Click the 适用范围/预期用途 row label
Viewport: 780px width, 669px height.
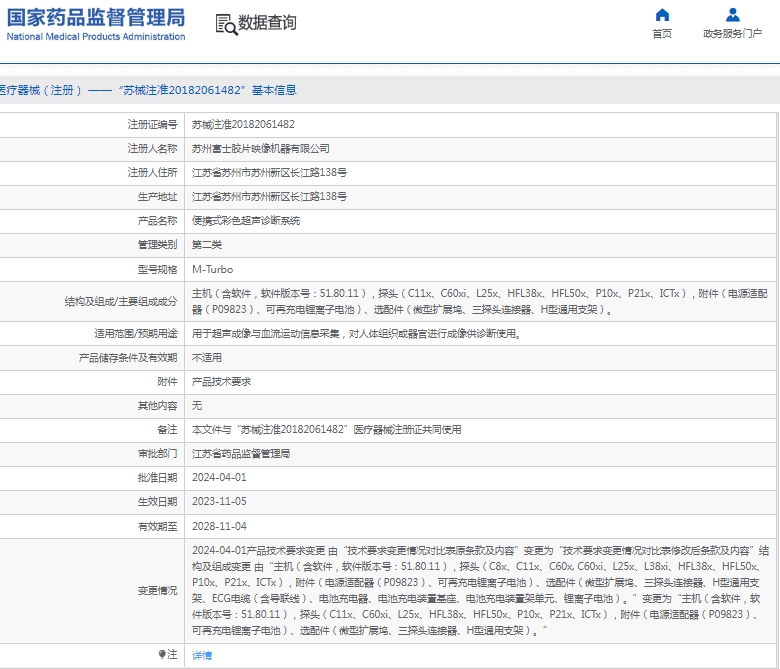[136, 334]
